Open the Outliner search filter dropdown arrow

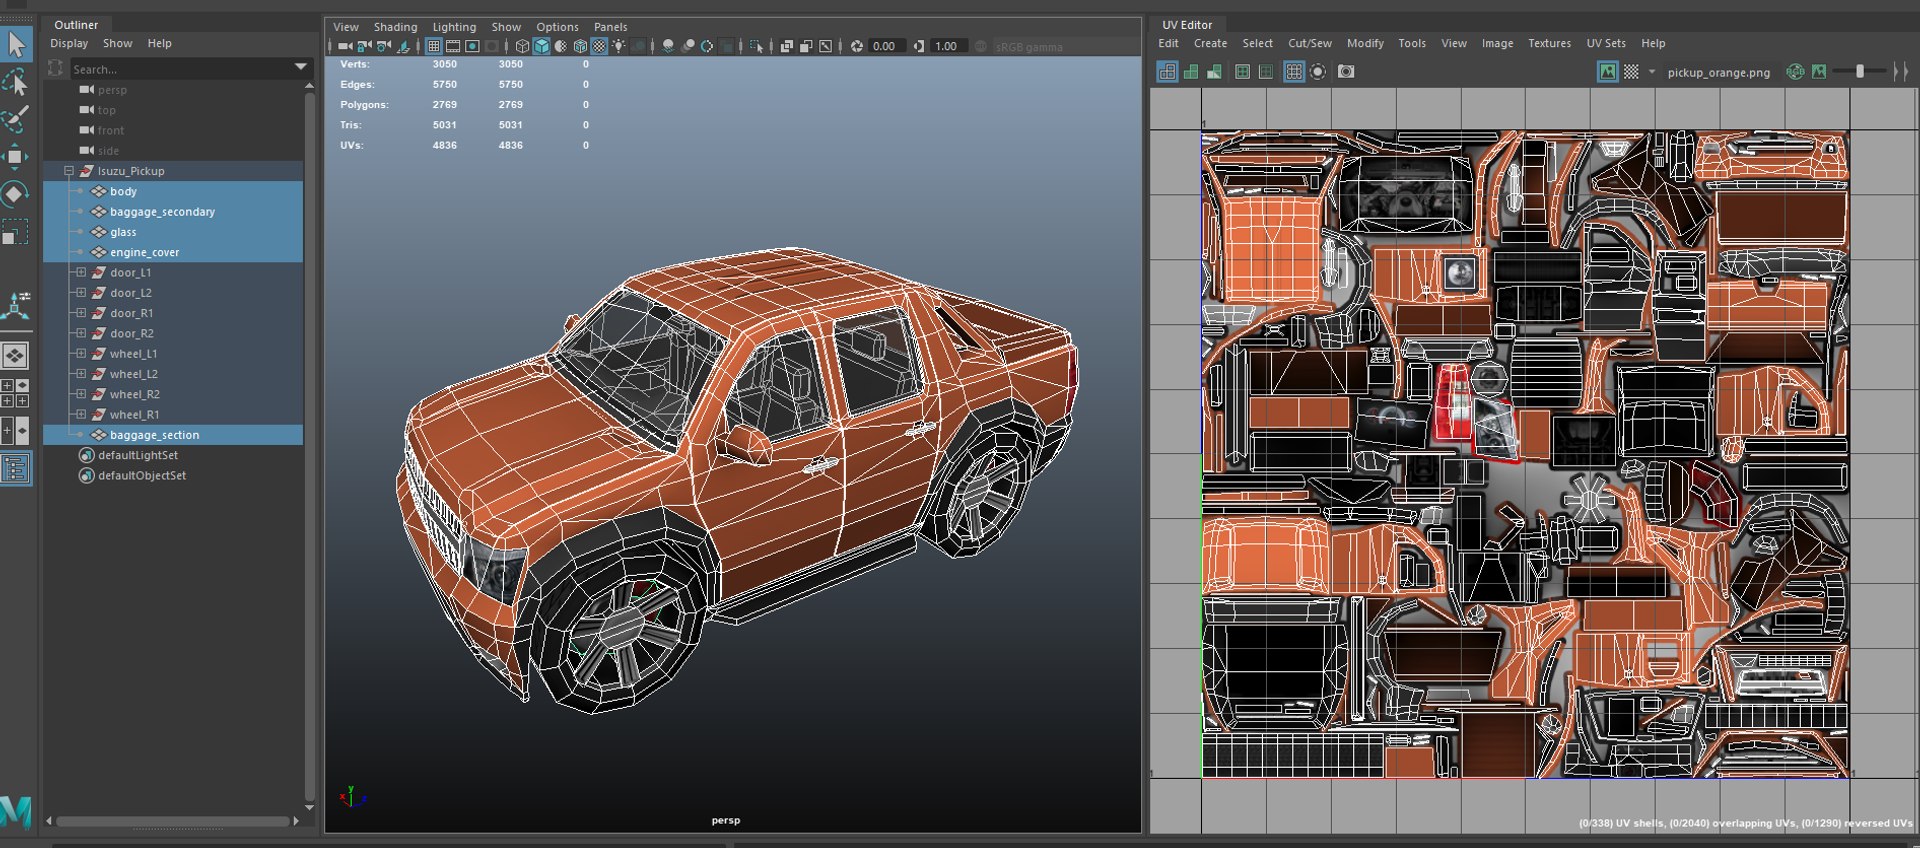click(x=300, y=67)
